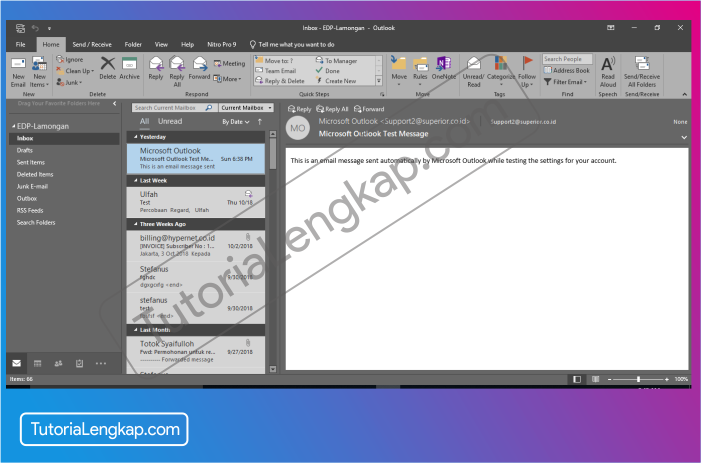Viewport: 701px width, 463px height.
Task: Collapse the ribbon
Action: point(684,94)
